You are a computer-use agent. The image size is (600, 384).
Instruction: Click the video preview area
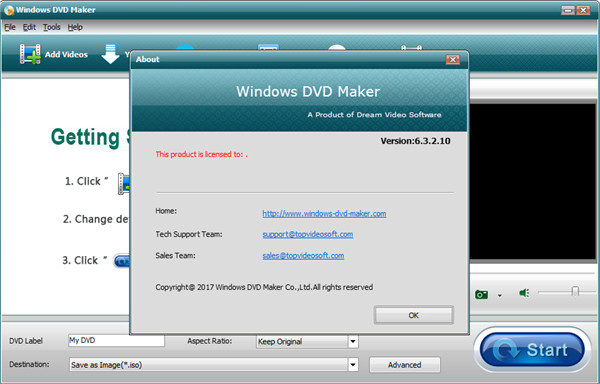pyautogui.click(x=532, y=182)
